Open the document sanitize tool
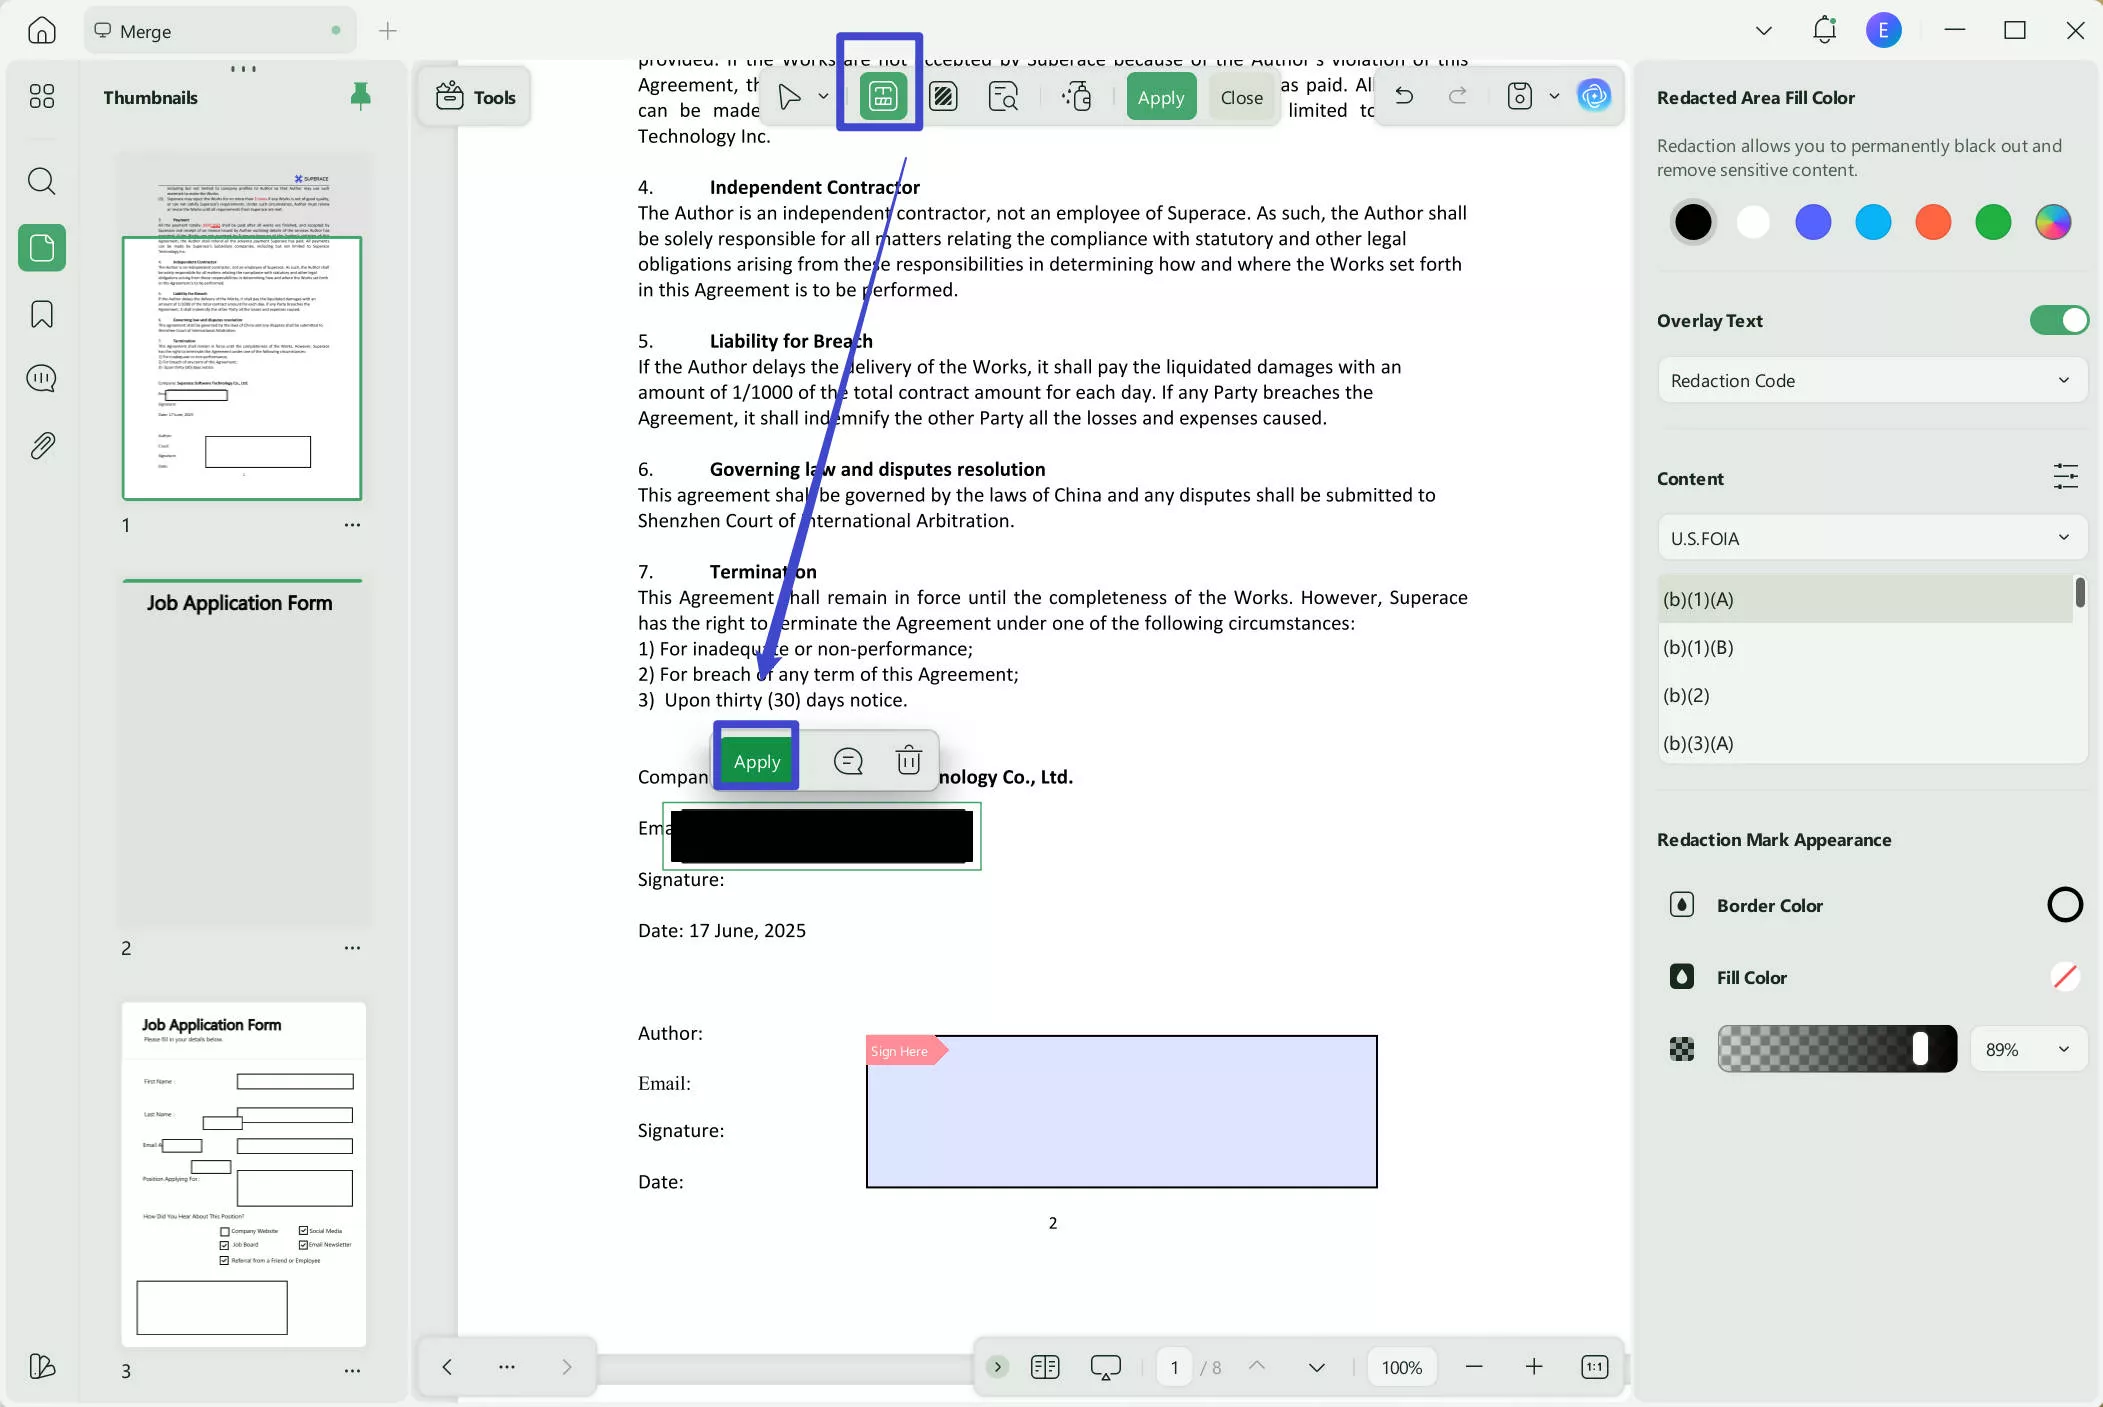This screenshot has width=2103, height=1407. (1077, 96)
